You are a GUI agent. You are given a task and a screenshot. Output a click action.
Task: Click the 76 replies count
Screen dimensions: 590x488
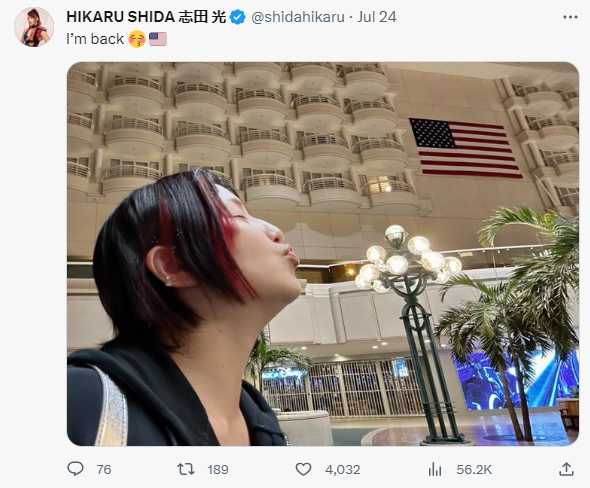tap(104, 470)
